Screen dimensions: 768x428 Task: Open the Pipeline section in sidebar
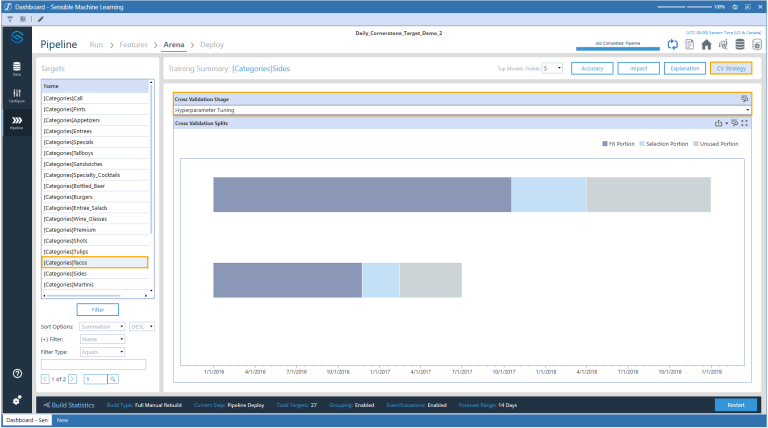(17, 122)
